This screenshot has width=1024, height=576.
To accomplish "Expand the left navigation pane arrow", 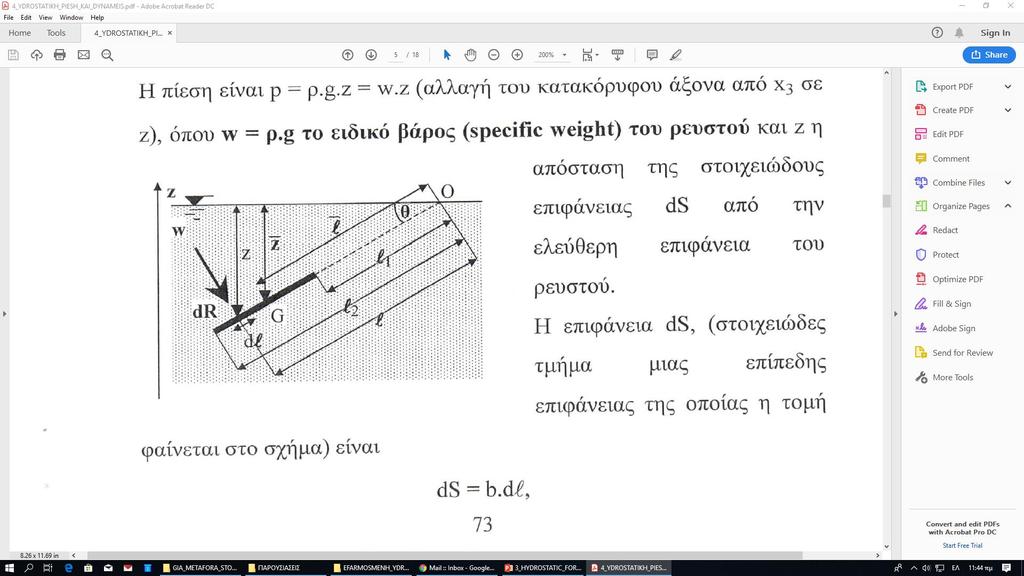I will tap(5, 313).
